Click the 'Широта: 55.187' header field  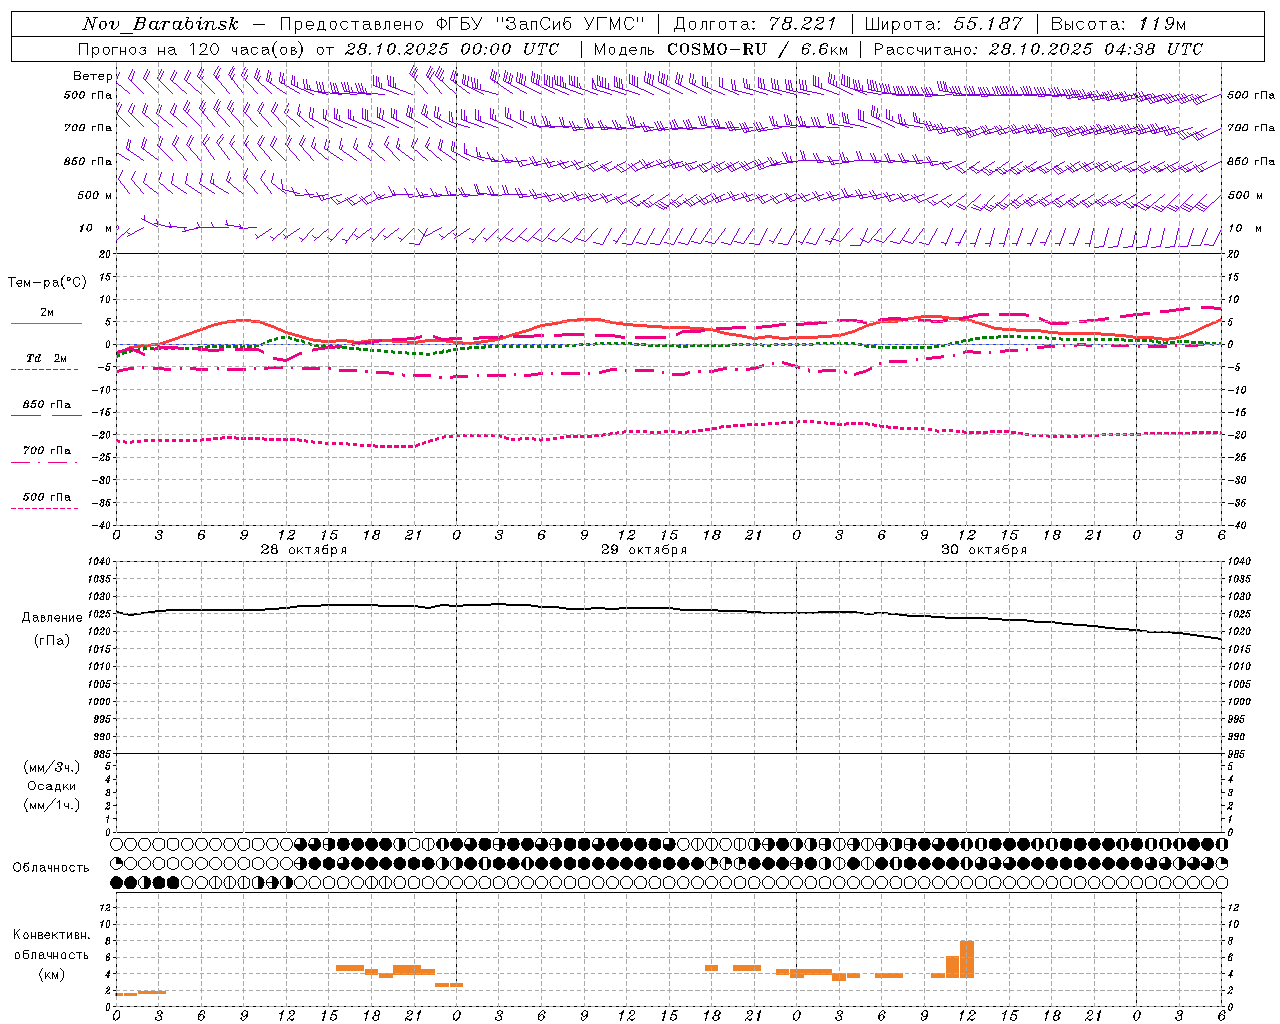[x=943, y=25]
